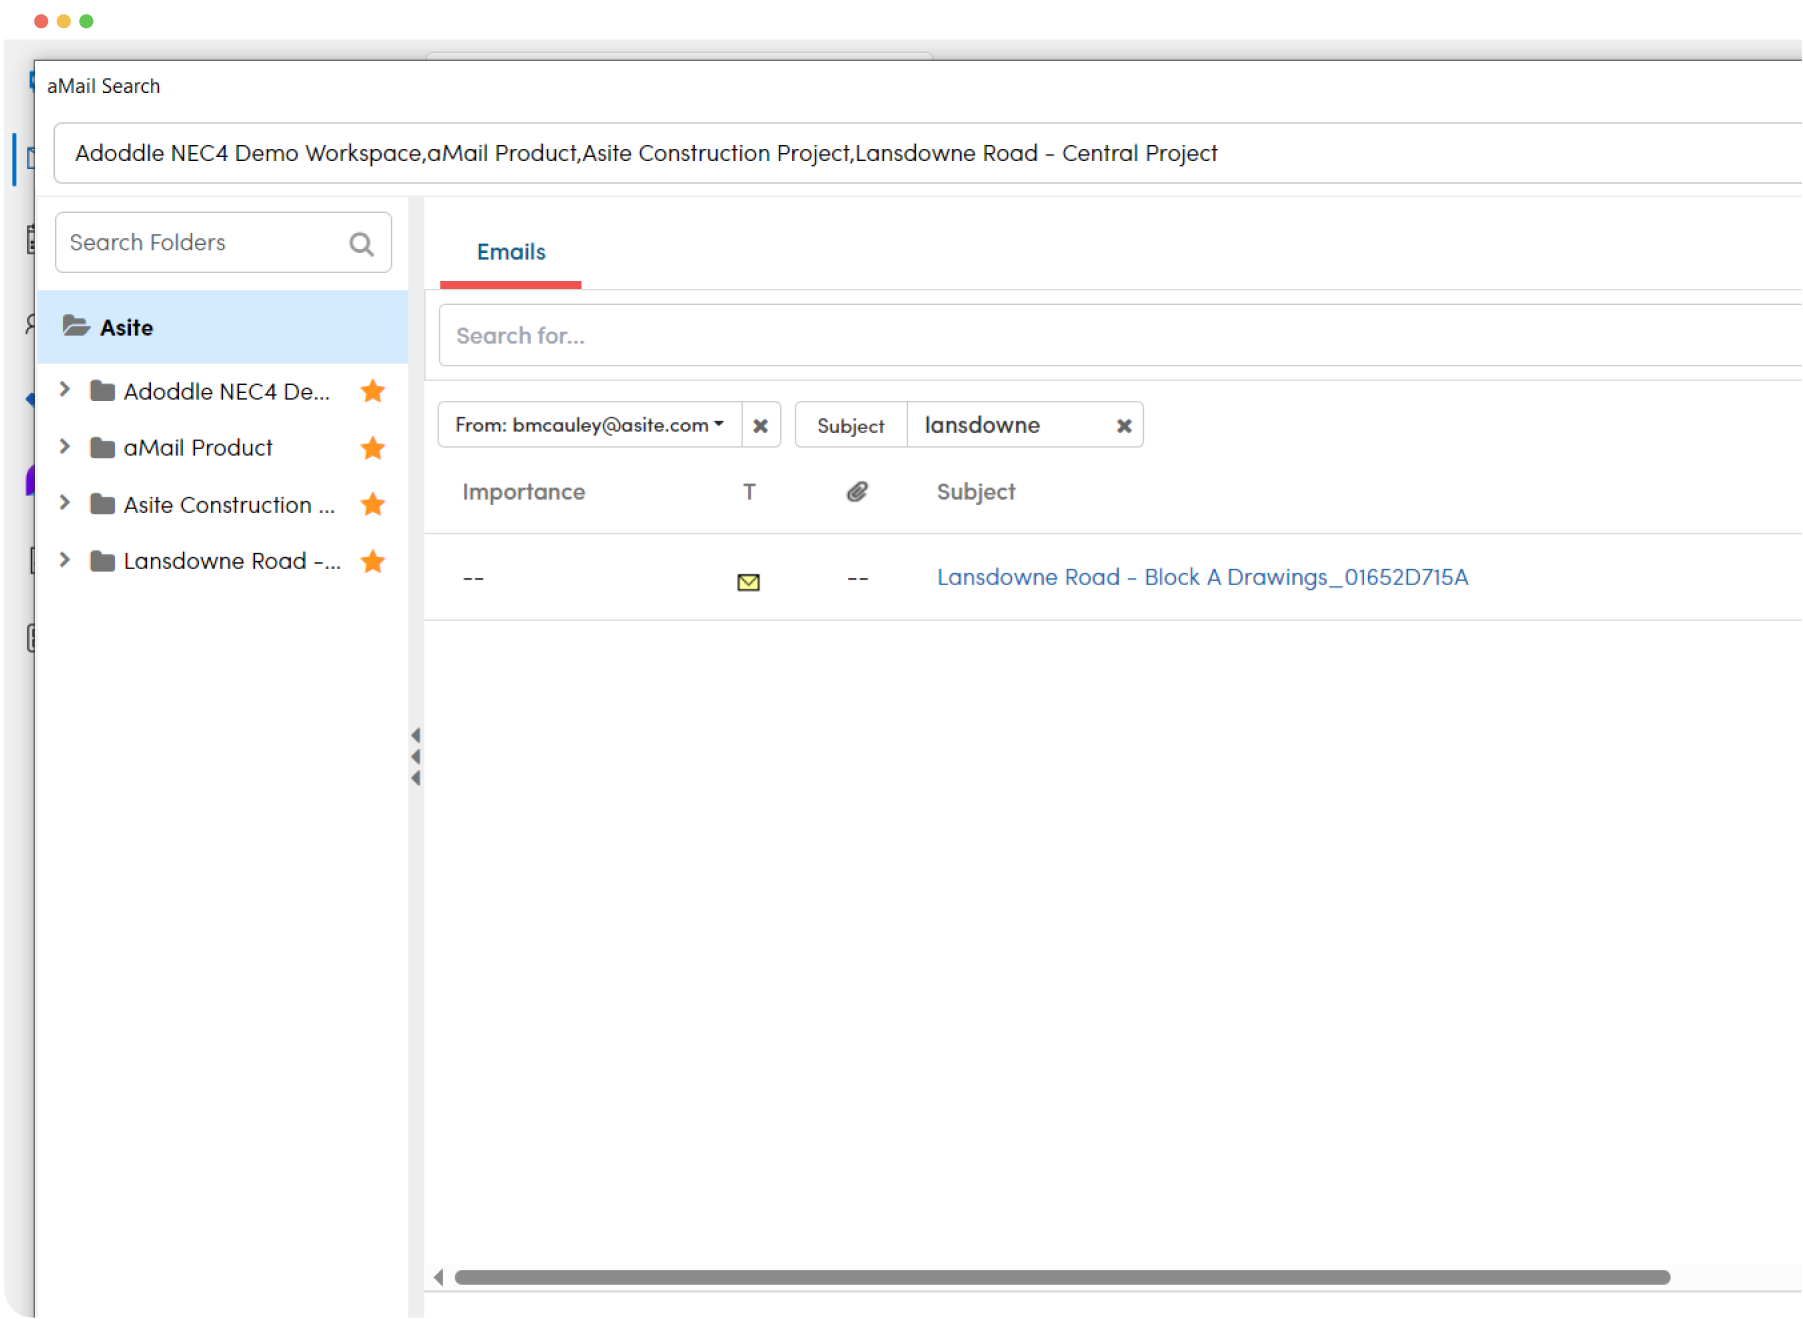This screenshot has width=1803, height=1319.
Task: Expand the Adoddle NEC4 Demo folder
Action: (x=64, y=390)
